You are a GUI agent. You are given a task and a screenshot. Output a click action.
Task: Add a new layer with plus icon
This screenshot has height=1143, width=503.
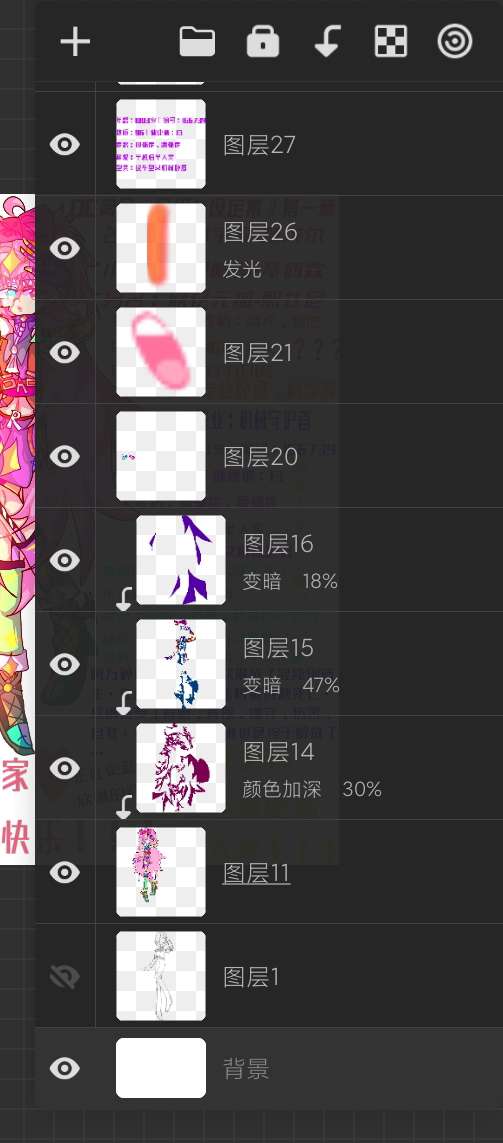click(x=75, y=42)
